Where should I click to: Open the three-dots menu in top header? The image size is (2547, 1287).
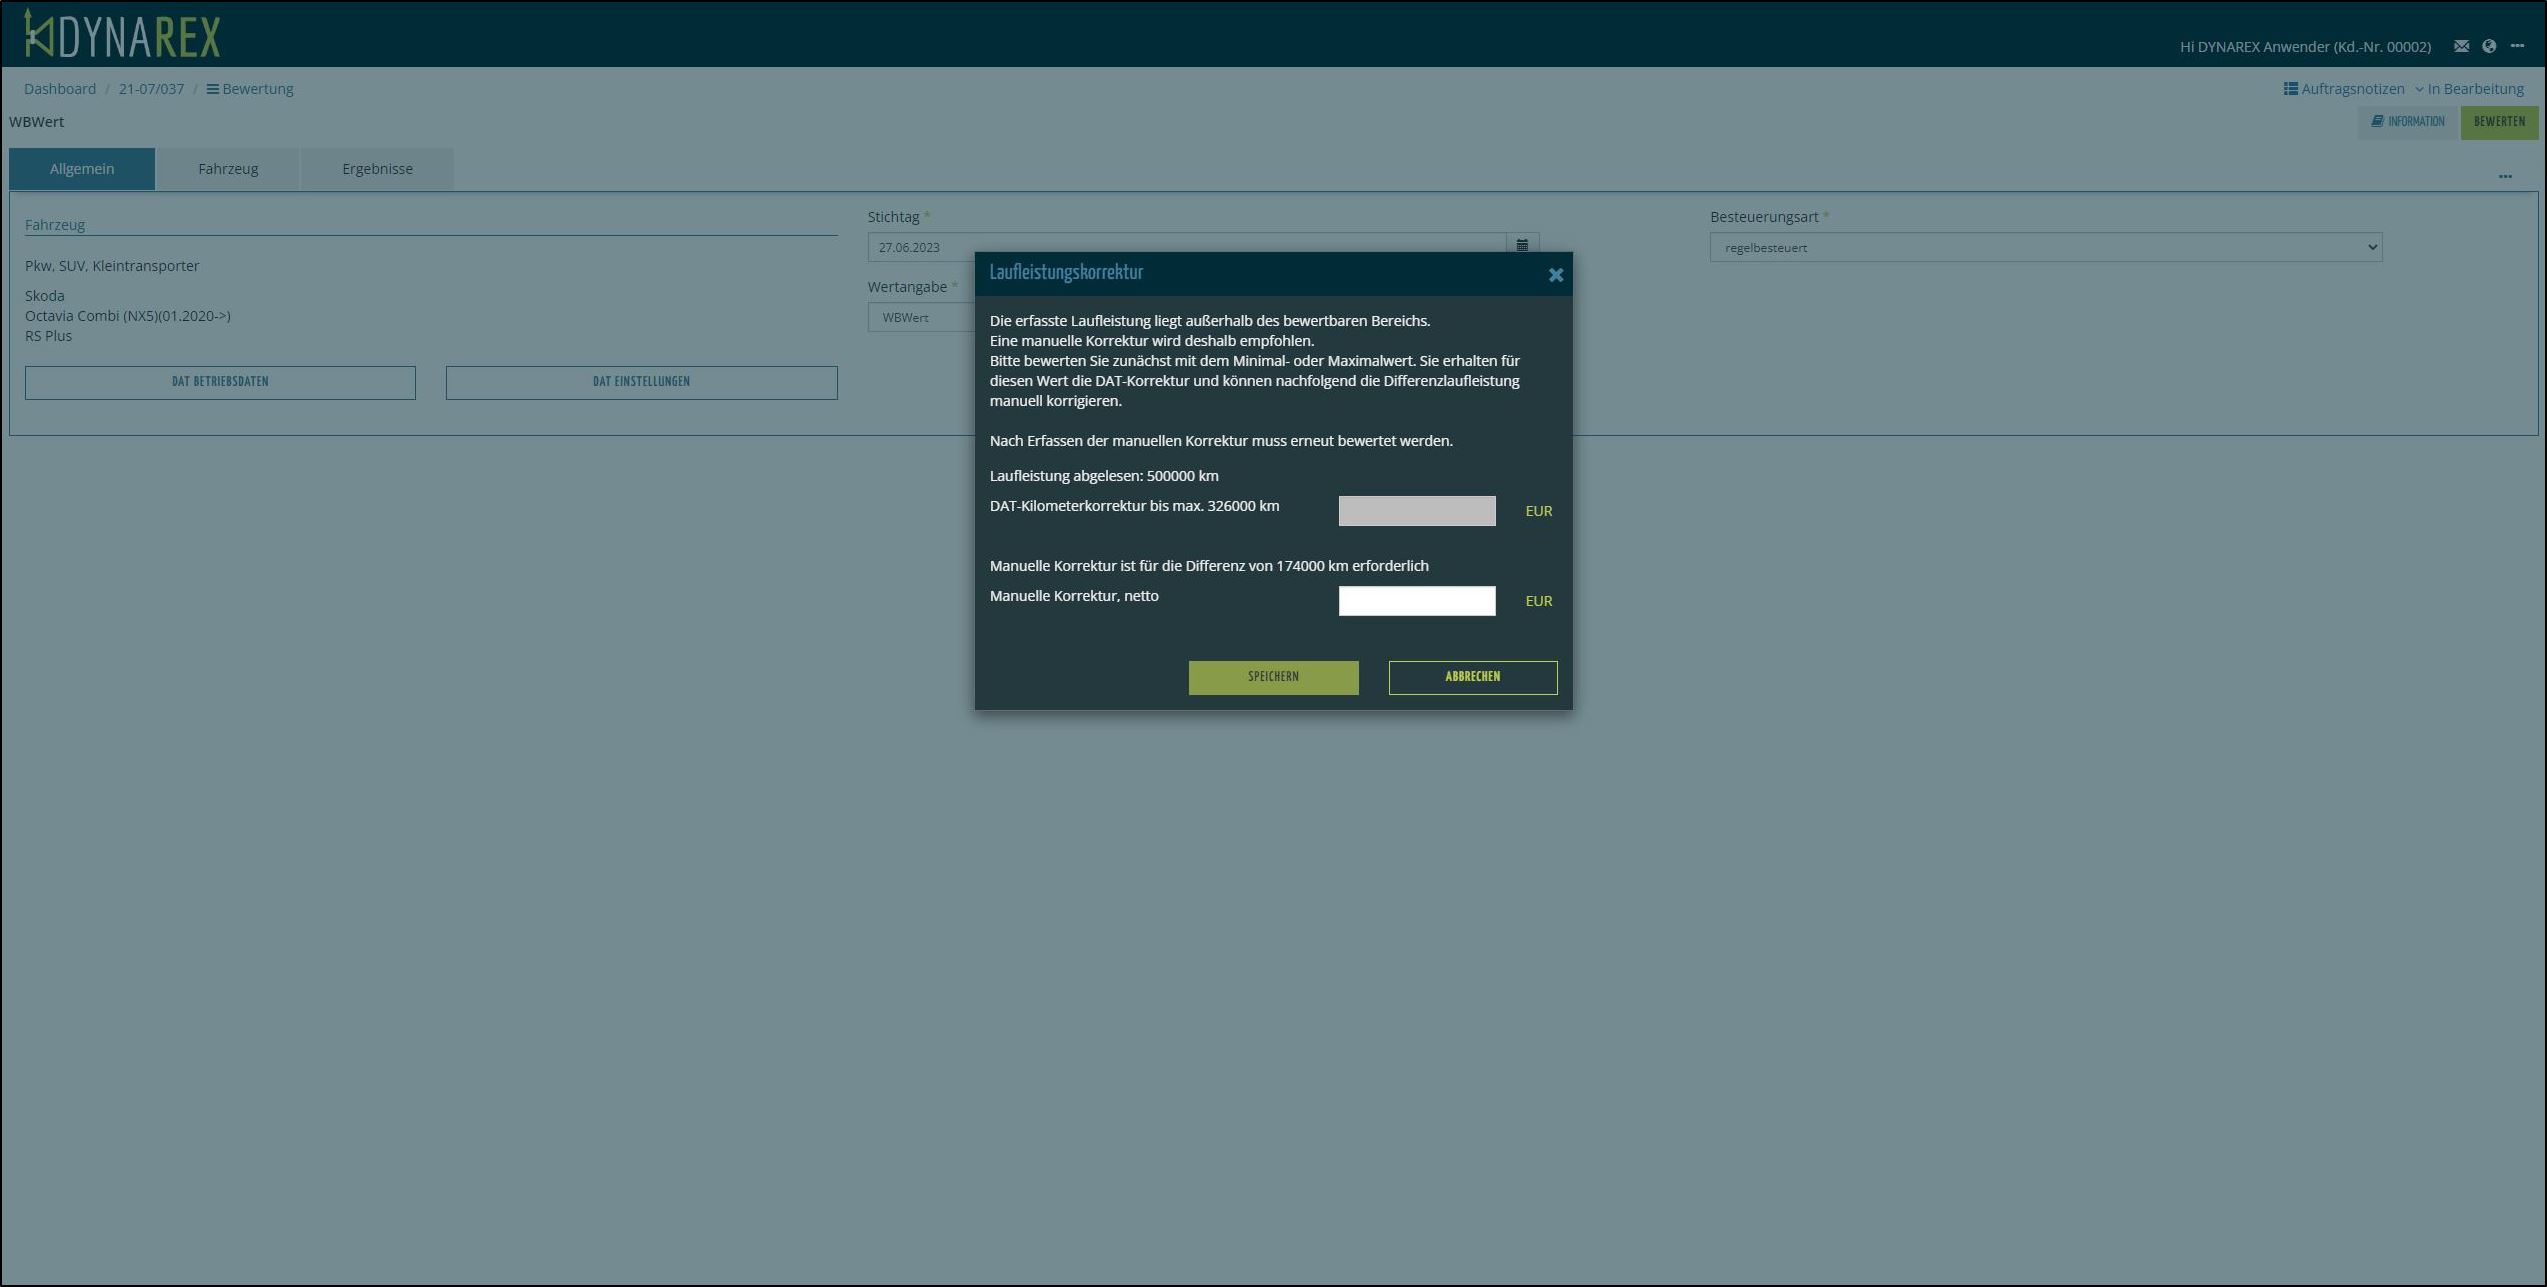2517,46
